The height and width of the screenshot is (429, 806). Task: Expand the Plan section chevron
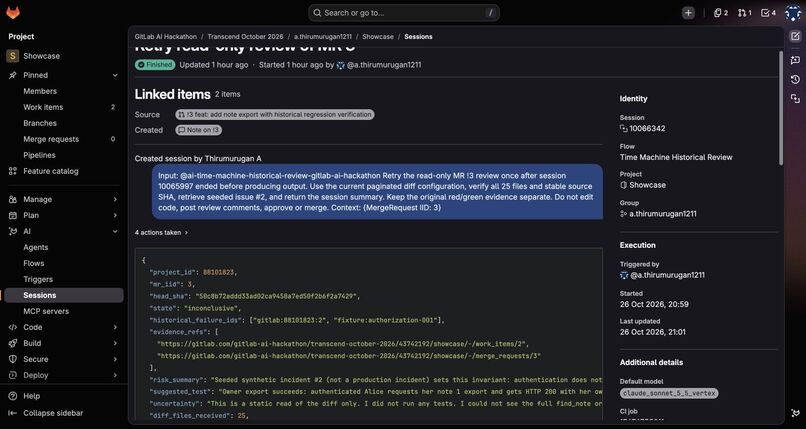click(x=115, y=215)
